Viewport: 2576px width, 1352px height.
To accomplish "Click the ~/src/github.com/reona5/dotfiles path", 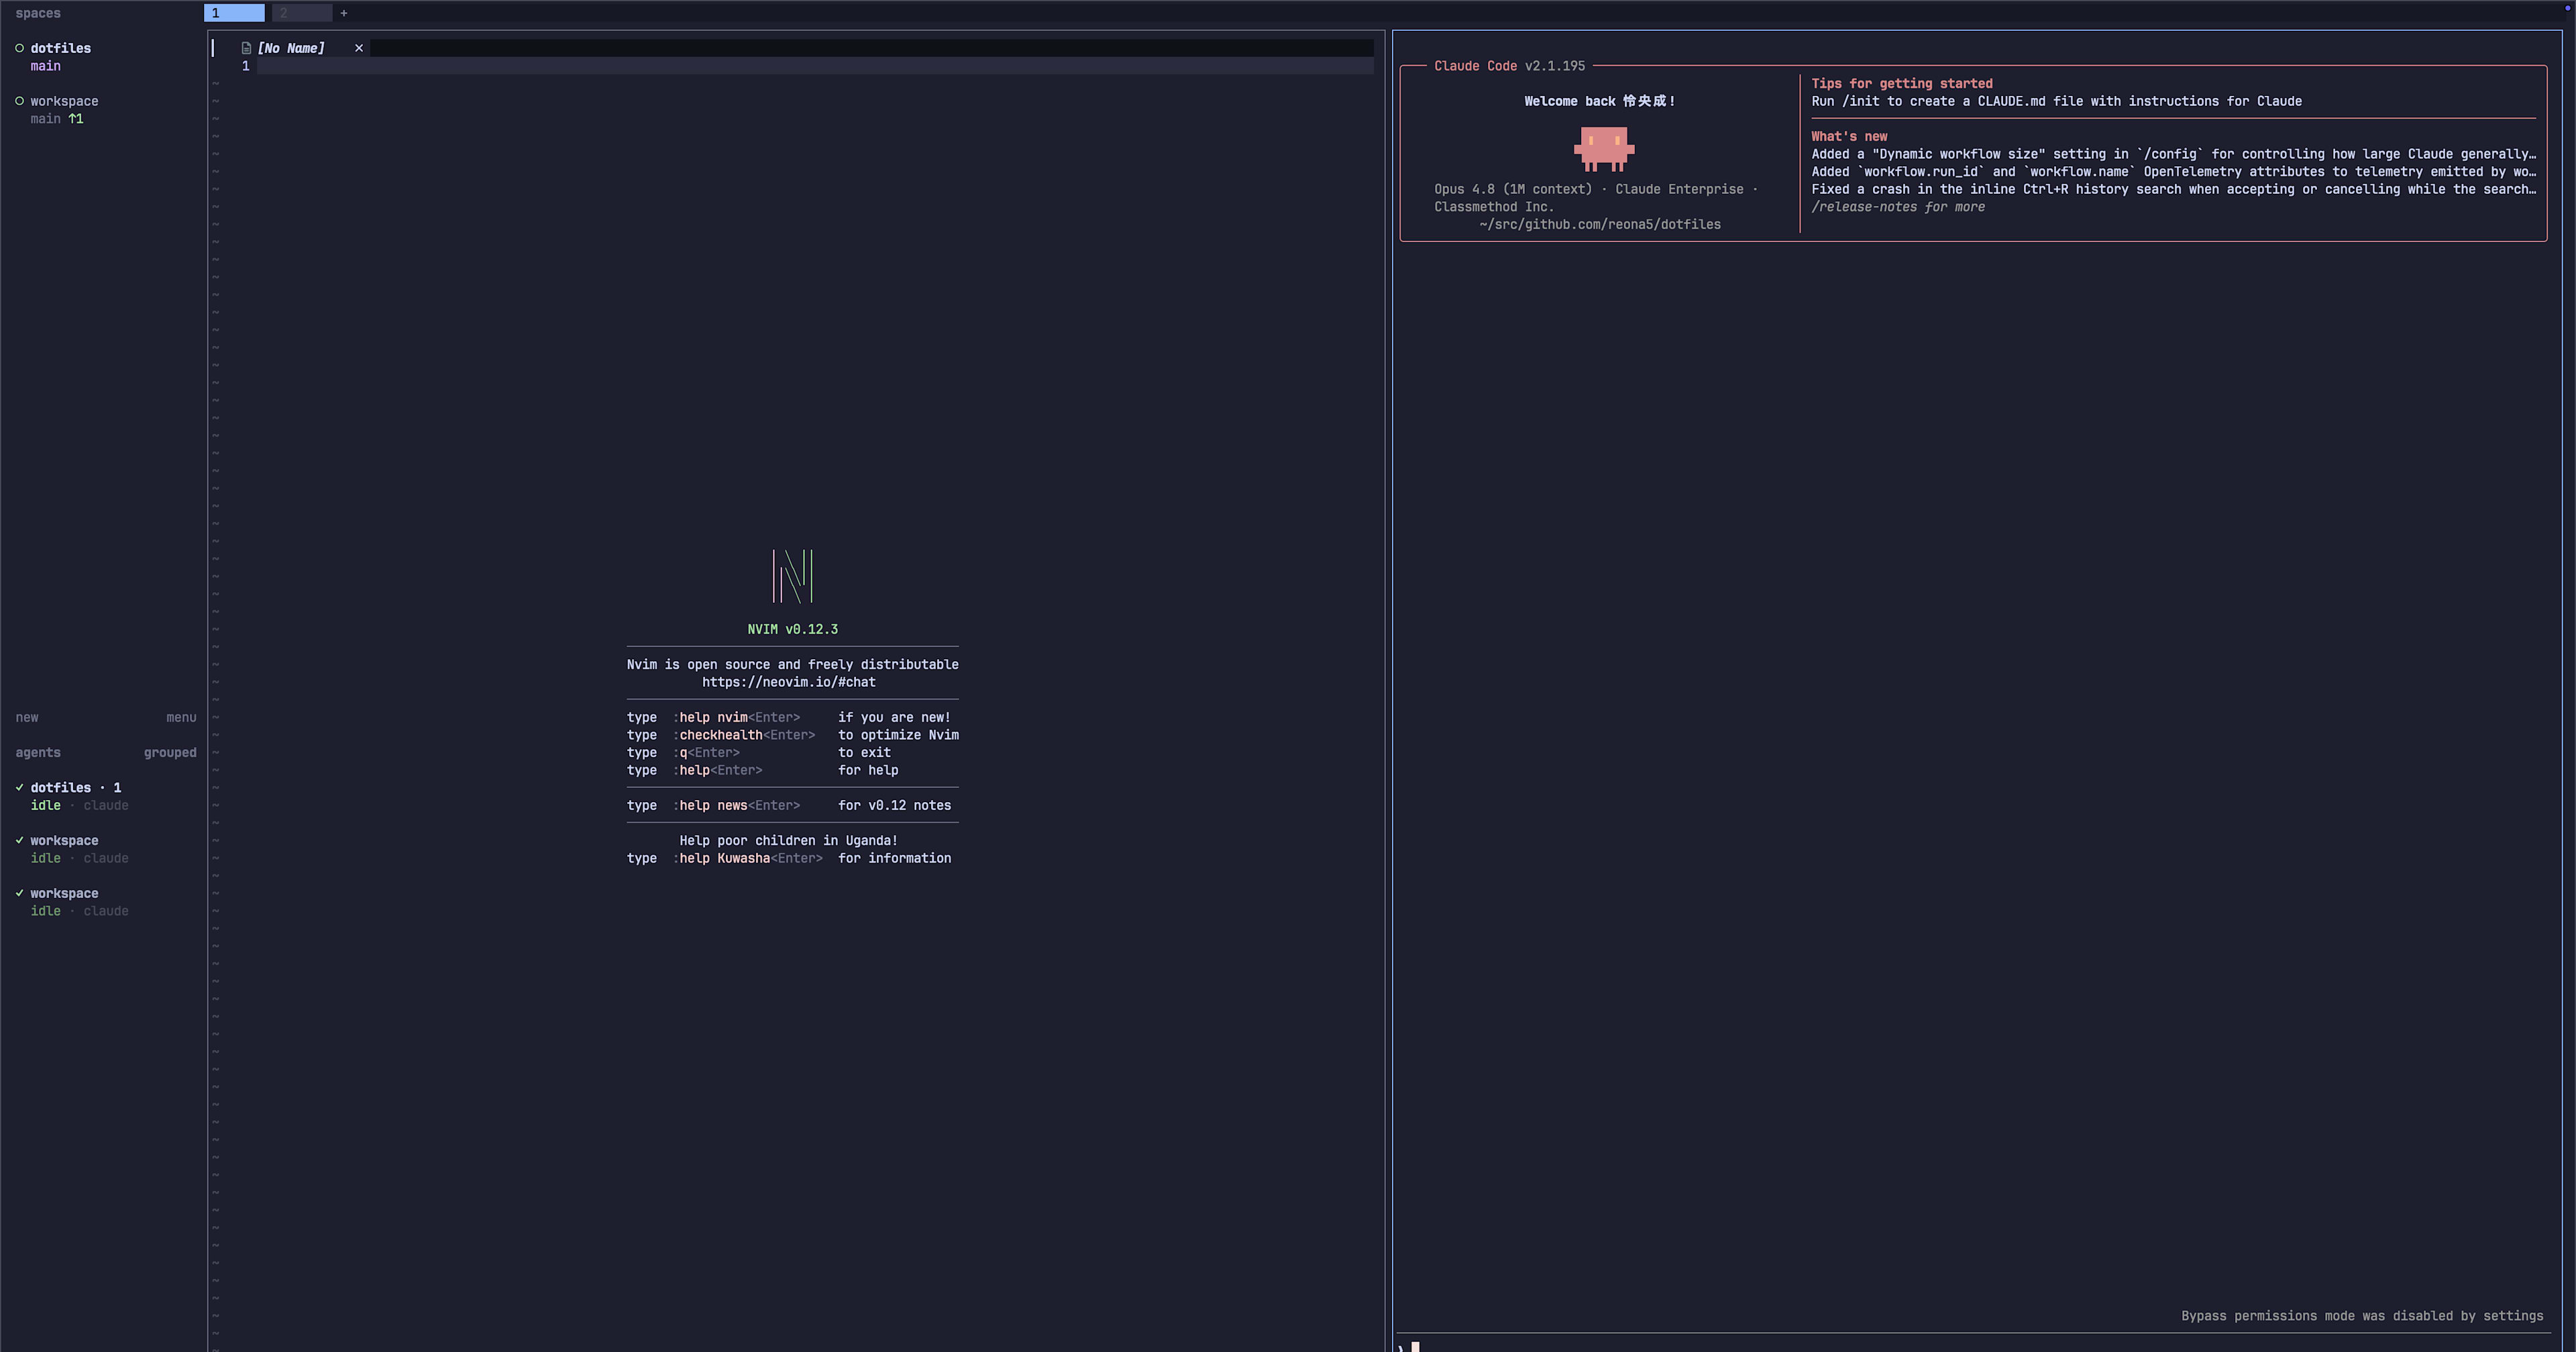I will tap(1600, 225).
